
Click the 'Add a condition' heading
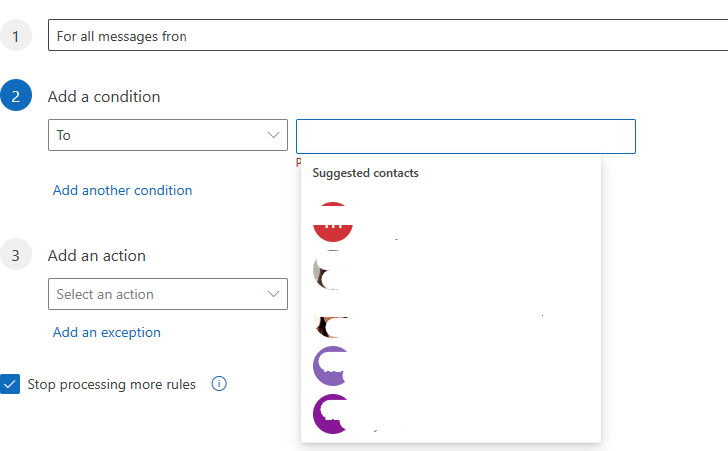point(104,97)
